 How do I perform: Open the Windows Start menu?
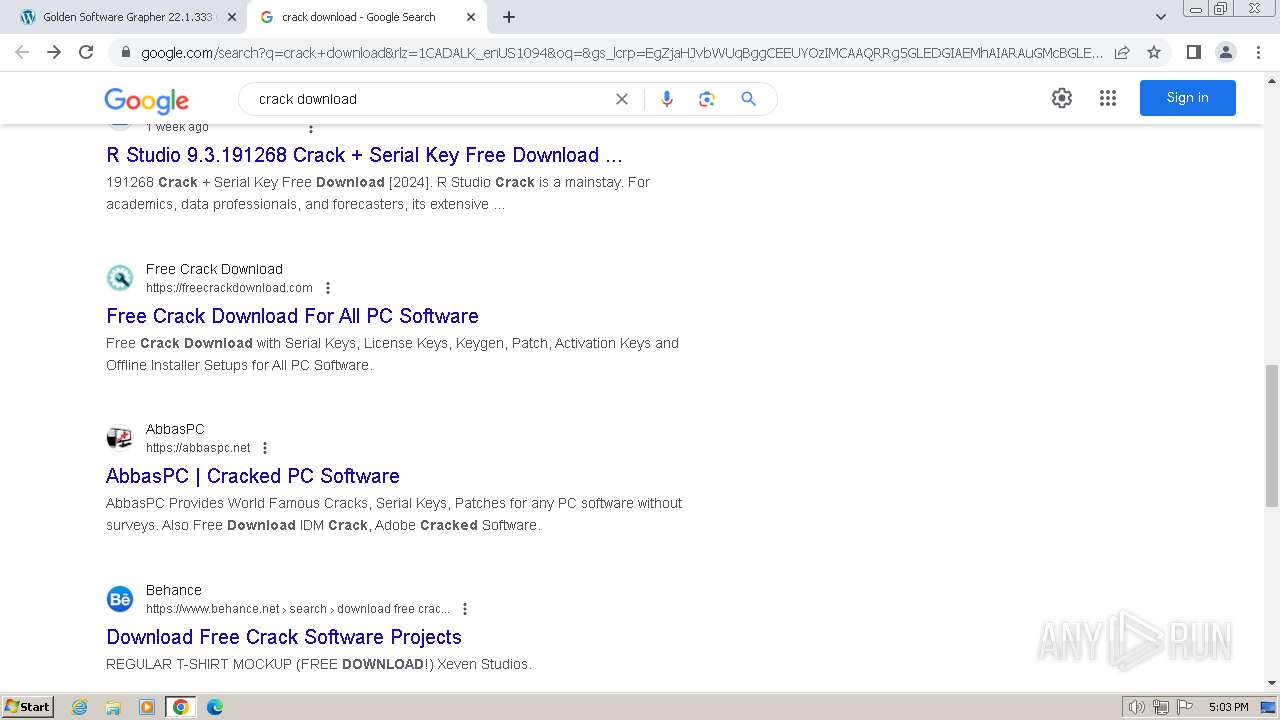point(27,707)
